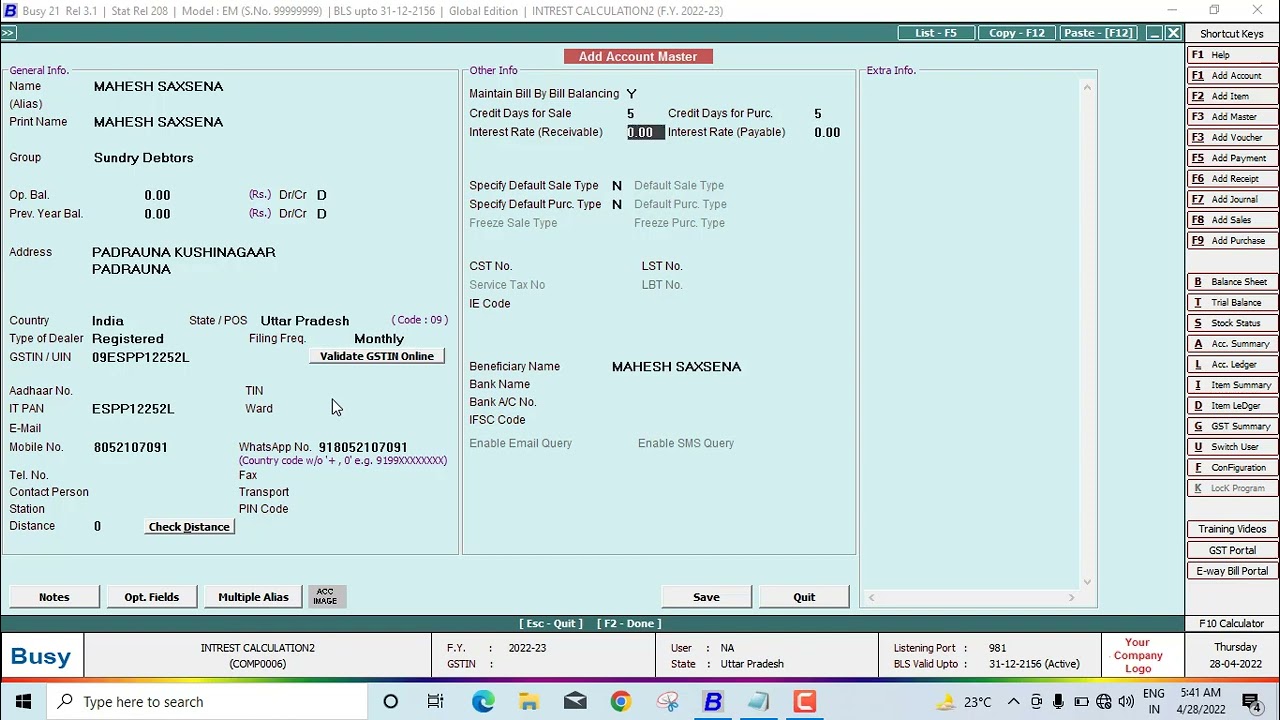
Task: Open F10 Calculator
Action: (1232, 623)
